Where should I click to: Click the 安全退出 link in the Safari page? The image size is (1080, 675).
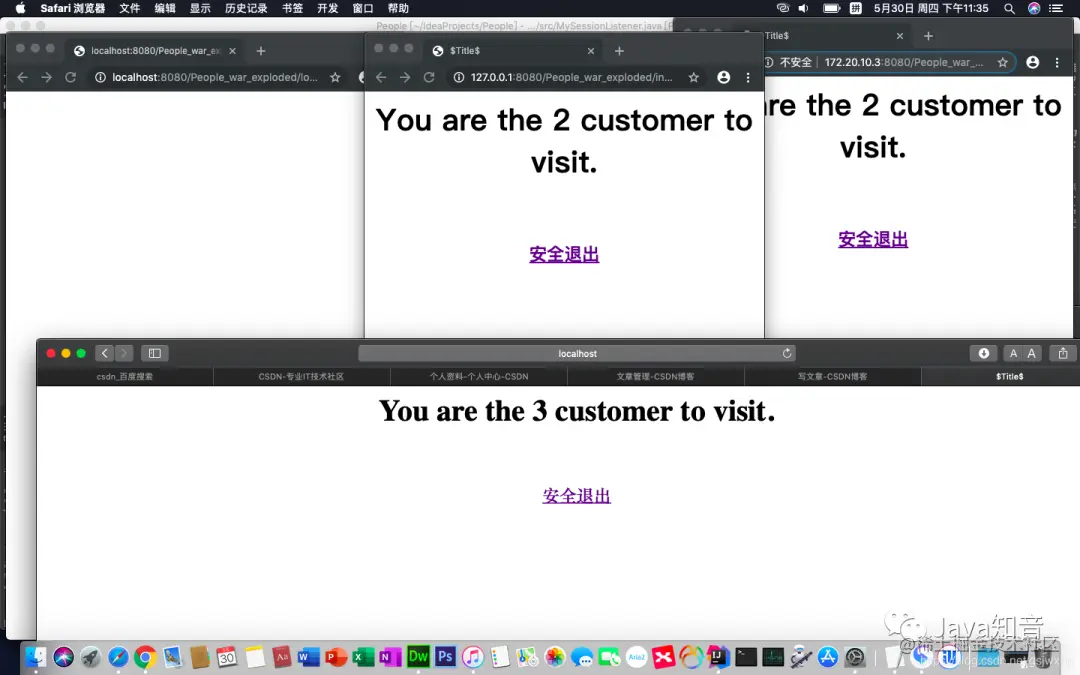577,496
